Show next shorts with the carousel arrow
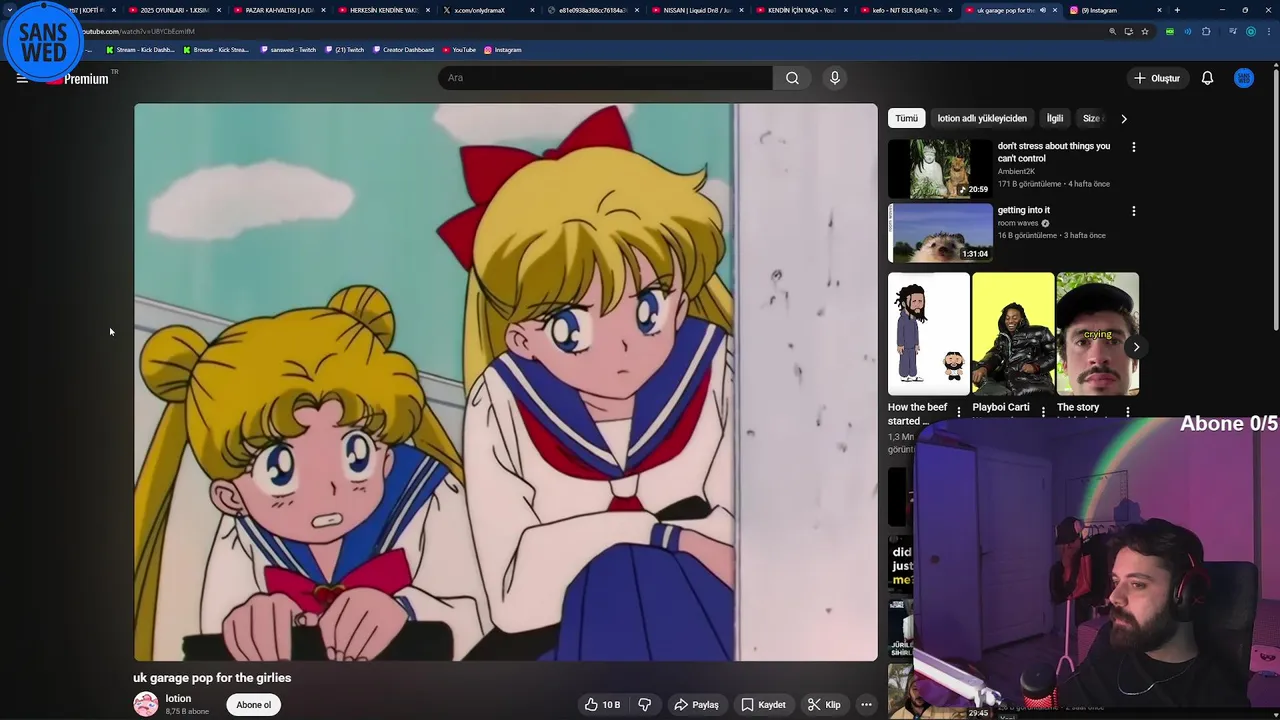 [x=1136, y=347]
